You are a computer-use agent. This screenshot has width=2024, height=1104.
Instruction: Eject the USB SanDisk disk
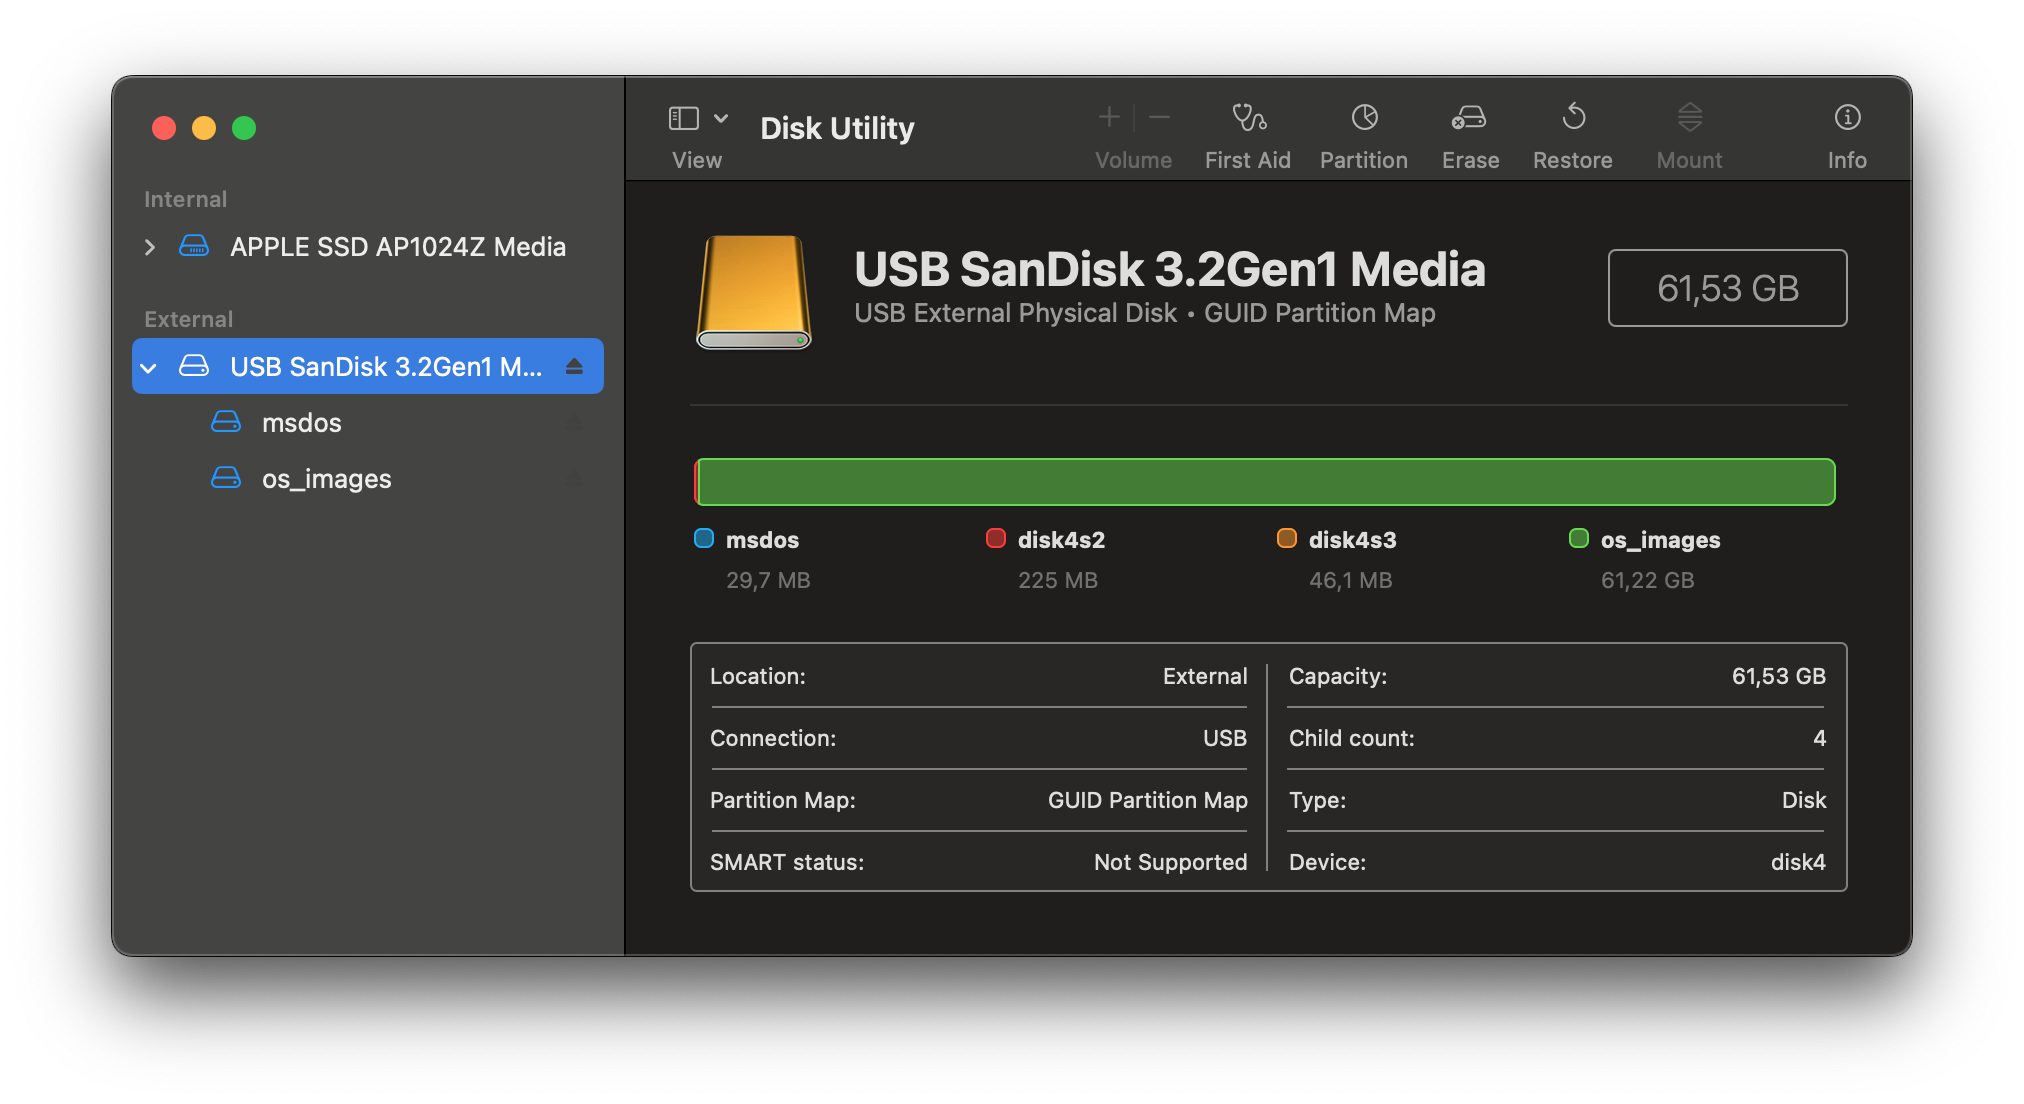574,367
